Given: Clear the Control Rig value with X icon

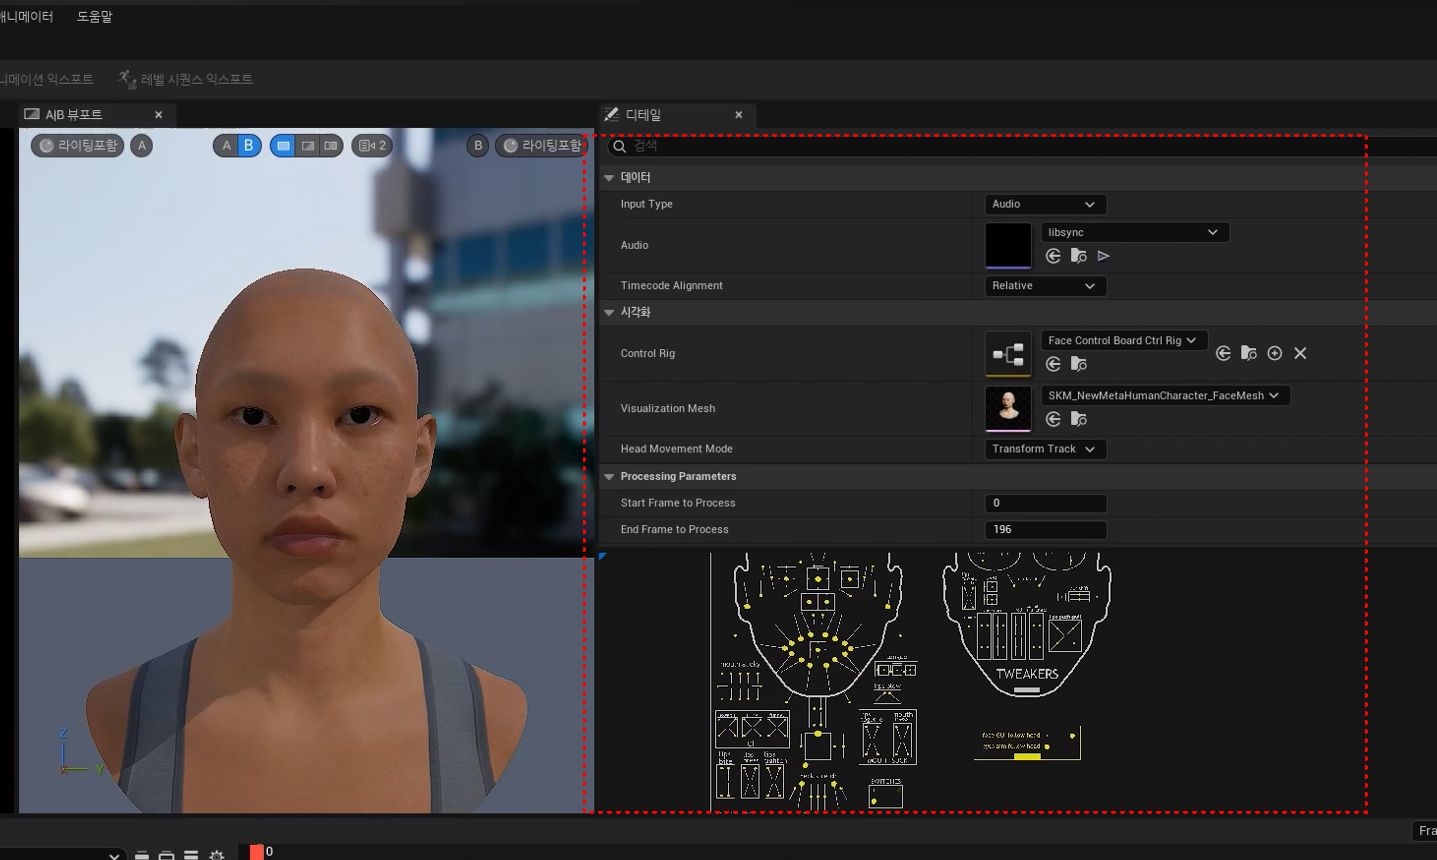Looking at the screenshot, I should [1300, 353].
